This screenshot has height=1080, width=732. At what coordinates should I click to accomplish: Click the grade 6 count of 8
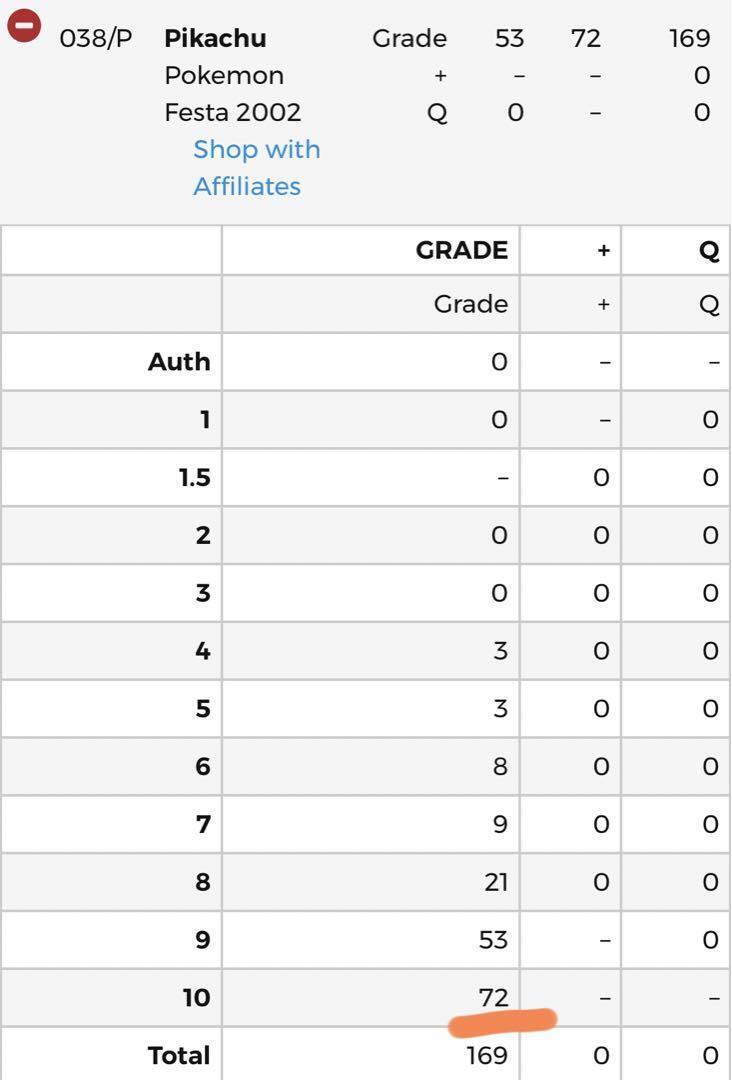pyautogui.click(x=500, y=766)
